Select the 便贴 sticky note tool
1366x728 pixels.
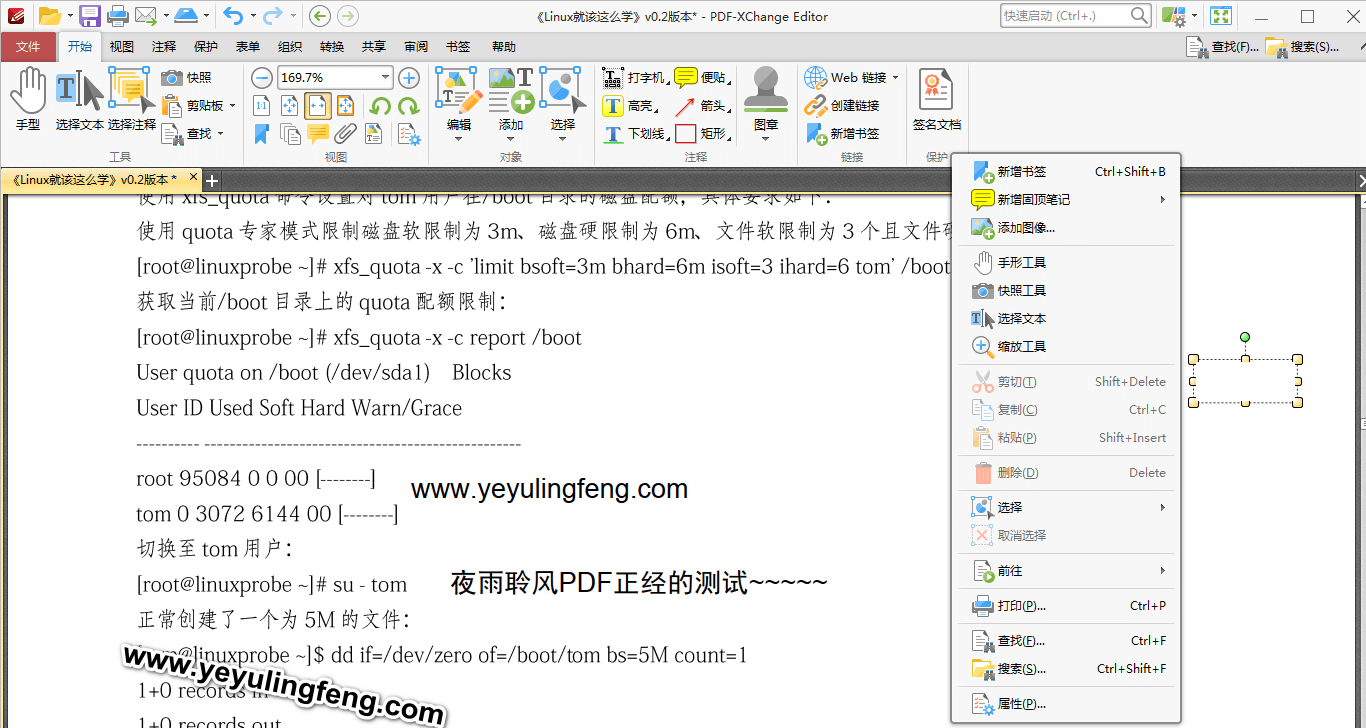(702, 78)
